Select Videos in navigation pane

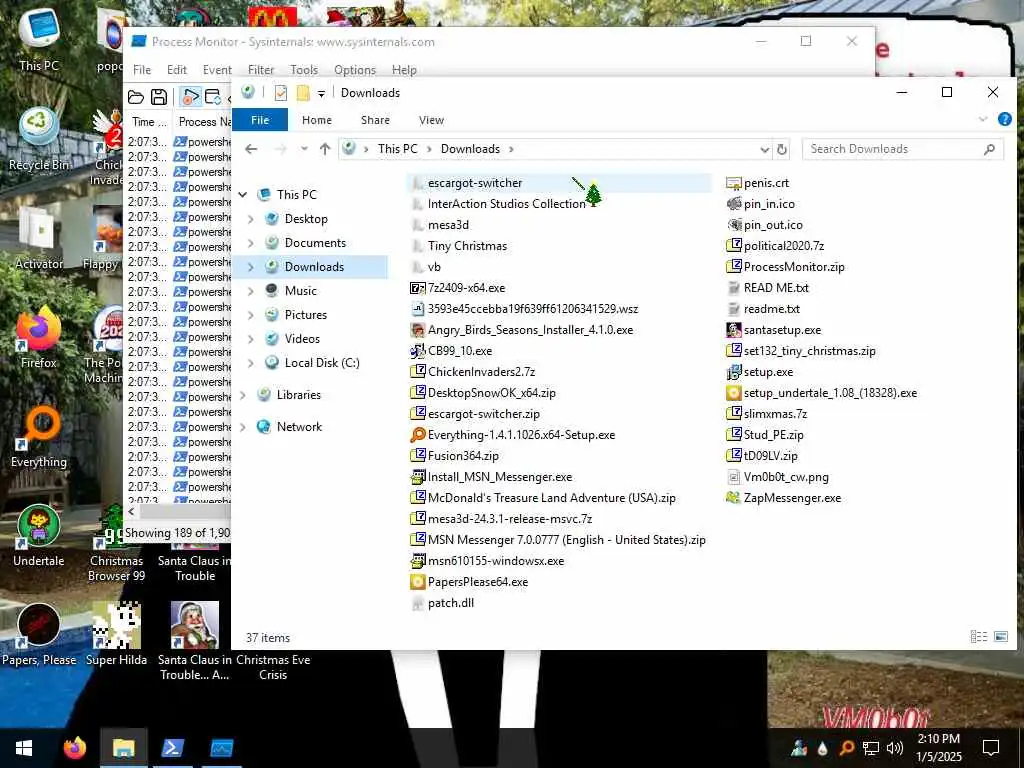(x=302, y=339)
